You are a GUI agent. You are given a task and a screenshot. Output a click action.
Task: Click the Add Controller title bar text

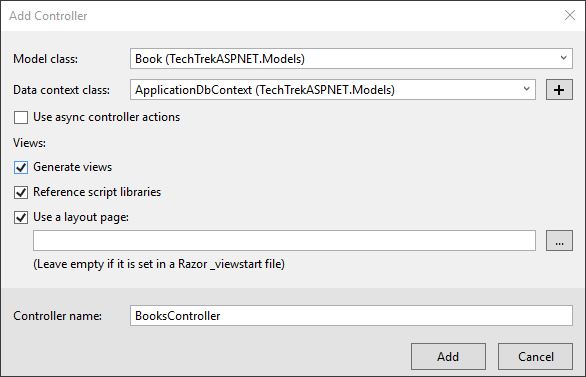pos(48,16)
